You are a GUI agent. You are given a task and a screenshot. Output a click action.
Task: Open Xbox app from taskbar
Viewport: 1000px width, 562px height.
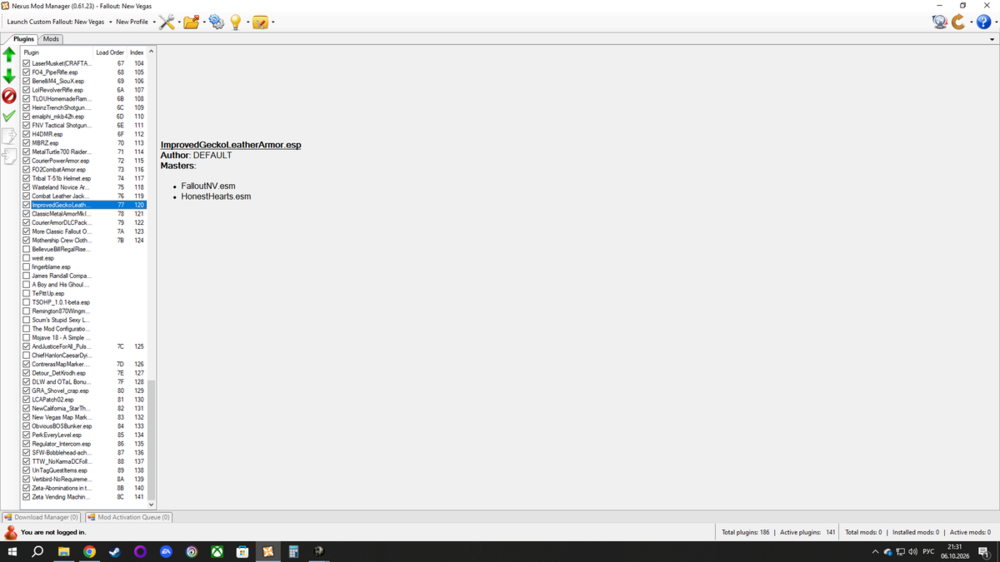coord(217,552)
